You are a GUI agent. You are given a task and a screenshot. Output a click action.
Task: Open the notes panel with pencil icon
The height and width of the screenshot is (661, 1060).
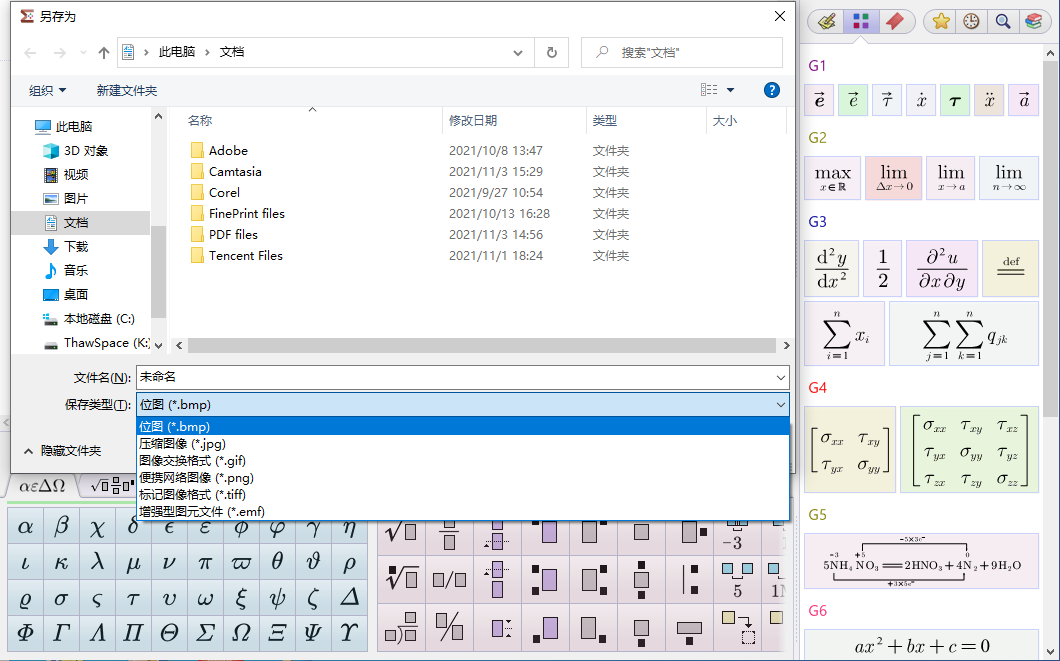pyautogui.click(x=826, y=21)
